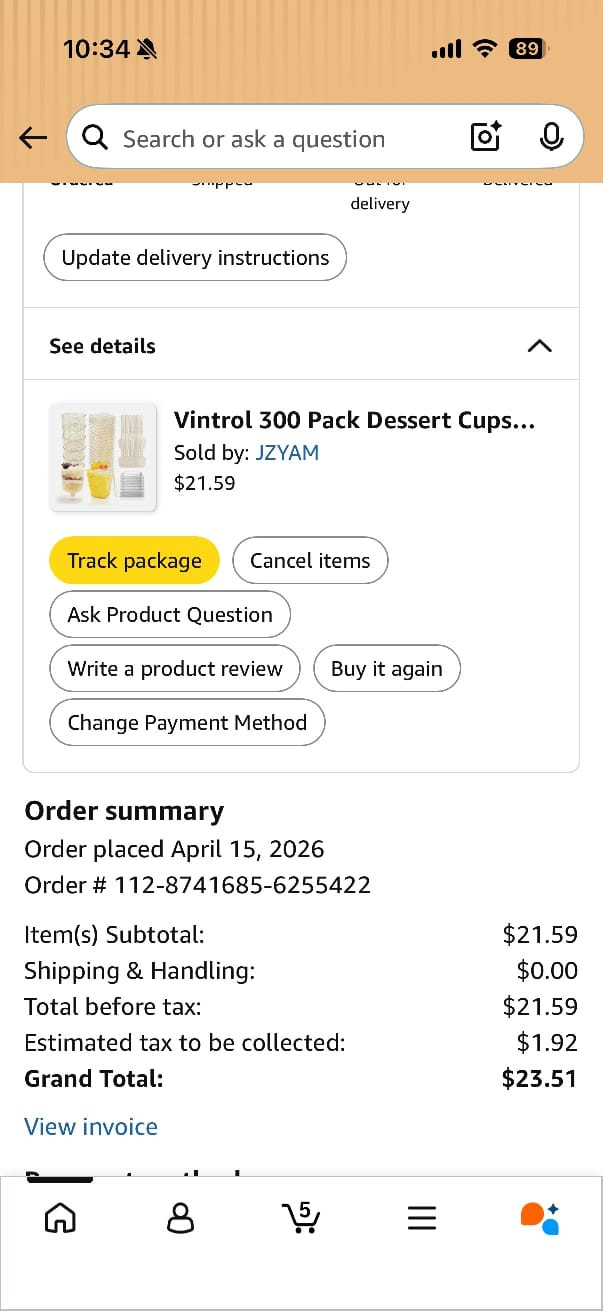Tap the Cancel items button
Image resolution: width=603 pixels, height=1311 pixels.
click(310, 561)
